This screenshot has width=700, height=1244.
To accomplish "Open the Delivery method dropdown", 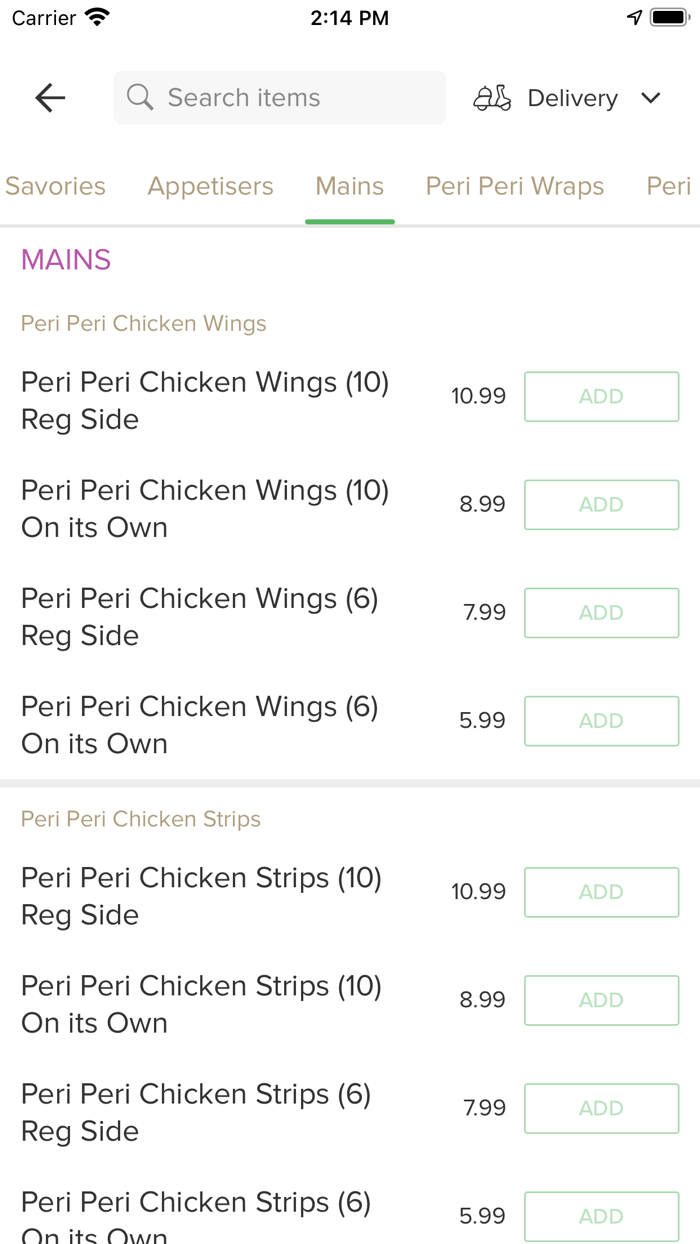I will [x=572, y=97].
